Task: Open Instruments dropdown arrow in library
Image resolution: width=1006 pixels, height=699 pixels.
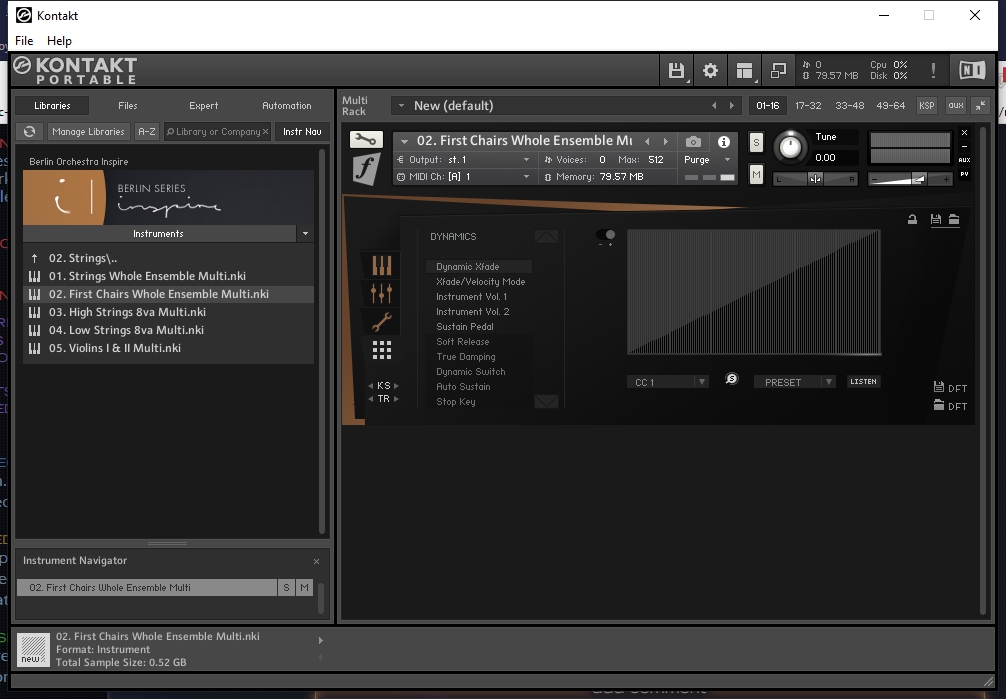Action: (x=305, y=234)
